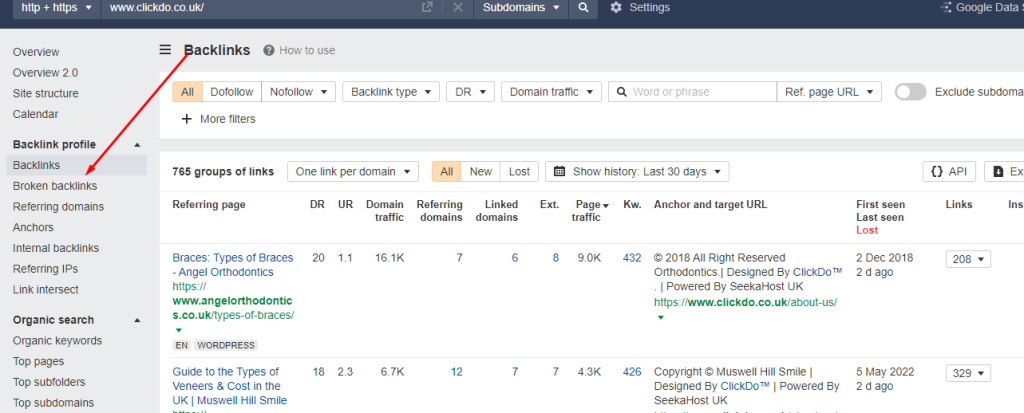Viewport: 1024px width, 413px height.
Task: Expand the clickdo.co.uk/about-us target URL arrow
Action: point(660,318)
